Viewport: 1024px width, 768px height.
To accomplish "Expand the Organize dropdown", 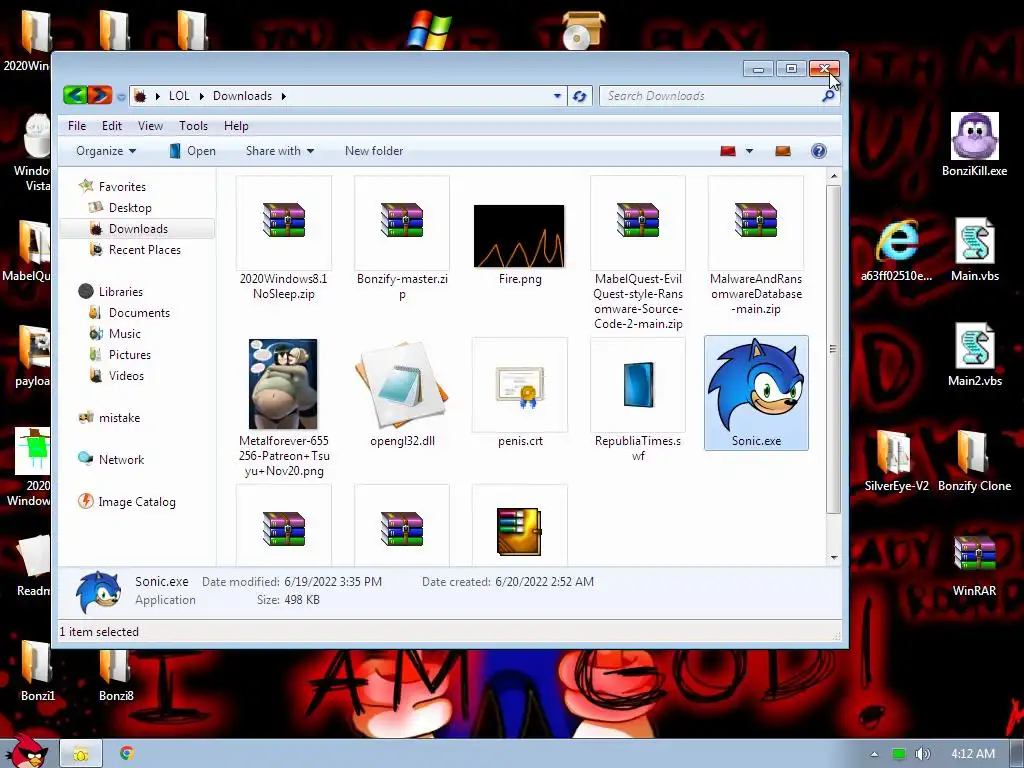I will pyautogui.click(x=106, y=151).
